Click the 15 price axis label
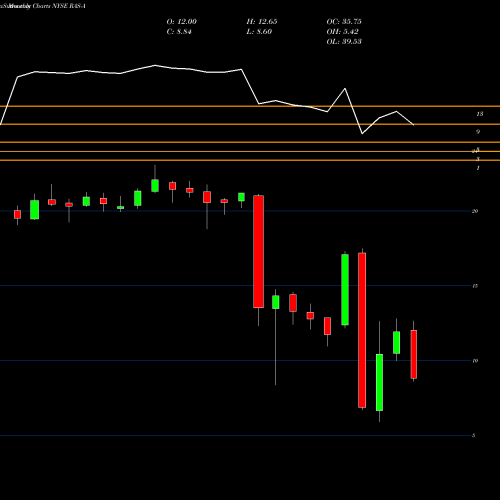Image resolution: width=500 pixels, height=500 pixels. [475, 286]
